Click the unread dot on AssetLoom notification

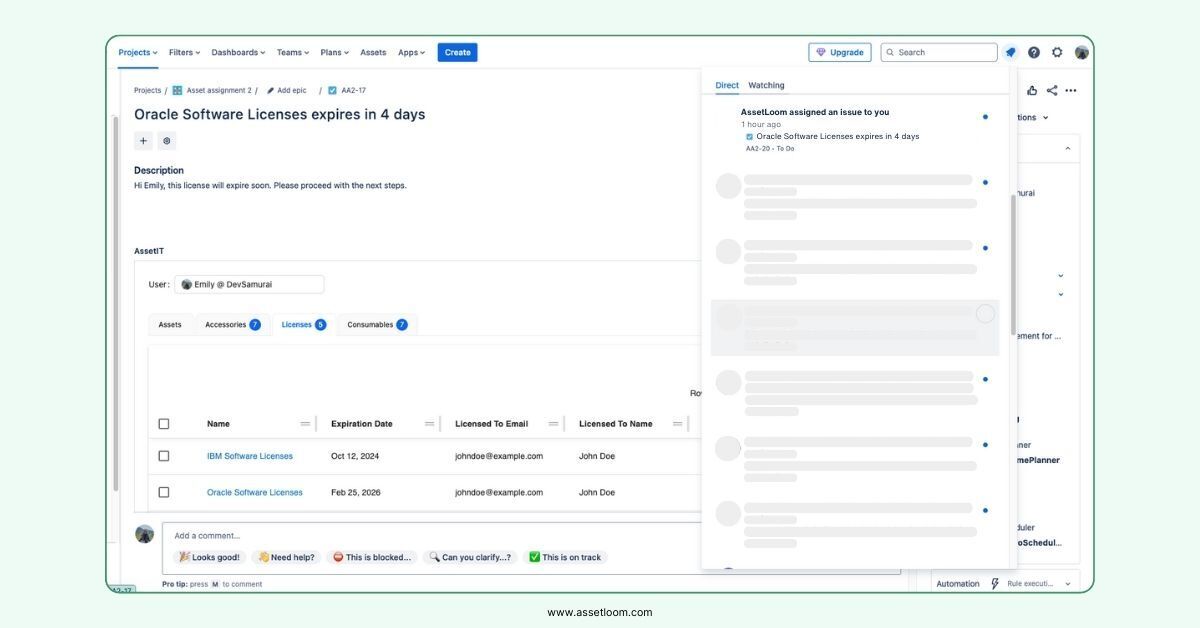985,117
